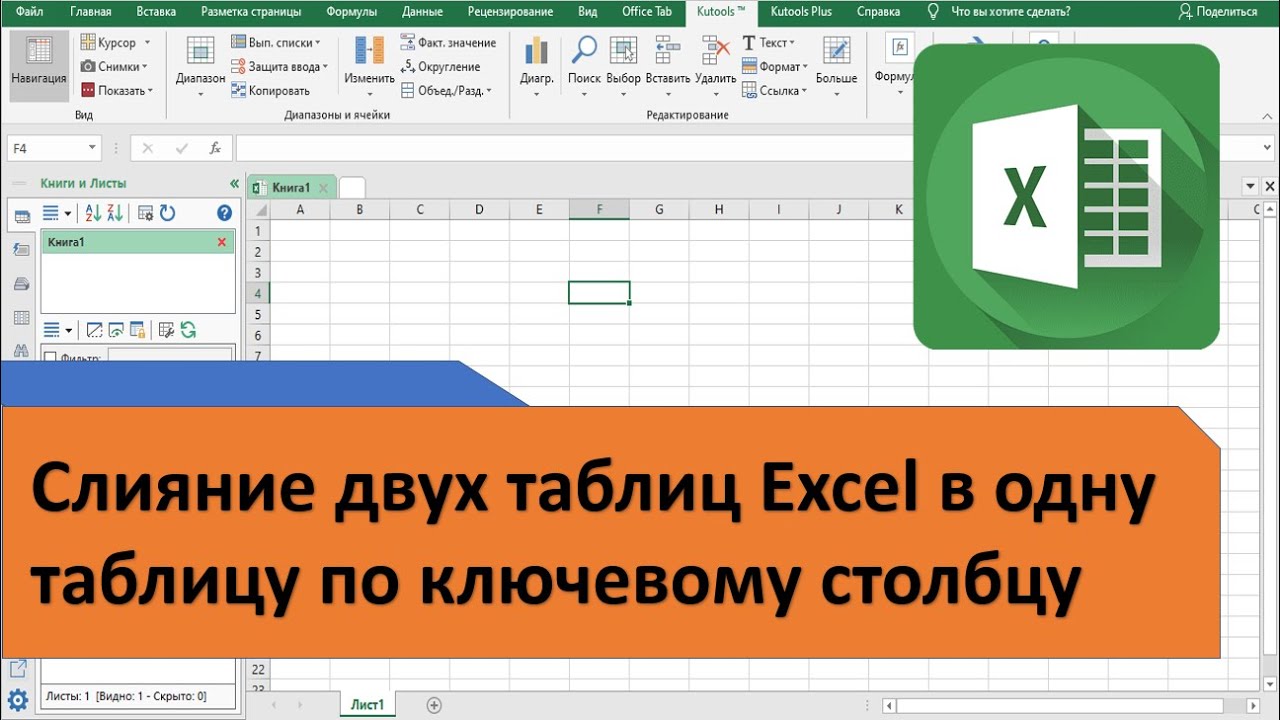This screenshot has width=1280, height=720.
Task: Switch to the Формулы ribbon tab
Action: [353, 12]
